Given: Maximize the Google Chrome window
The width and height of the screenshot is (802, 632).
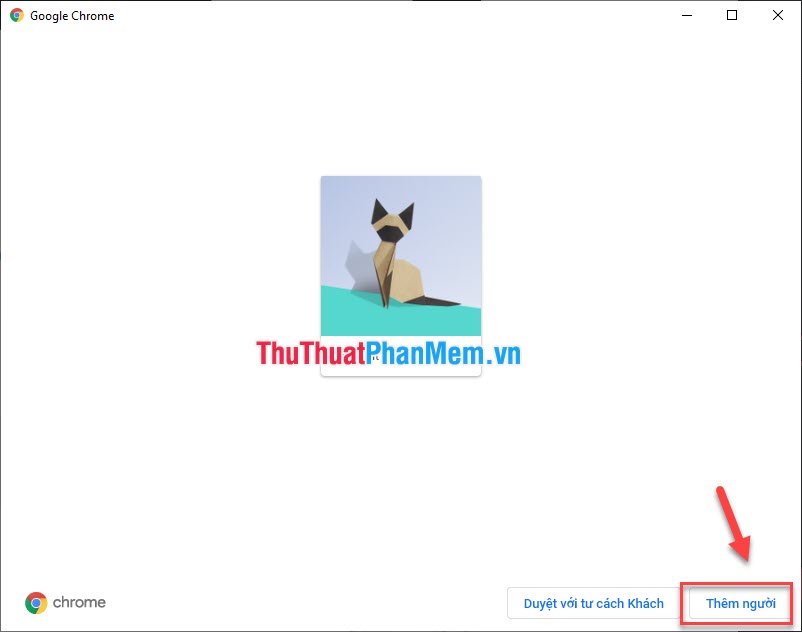Looking at the screenshot, I should pyautogui.click(x=731, y=15).
